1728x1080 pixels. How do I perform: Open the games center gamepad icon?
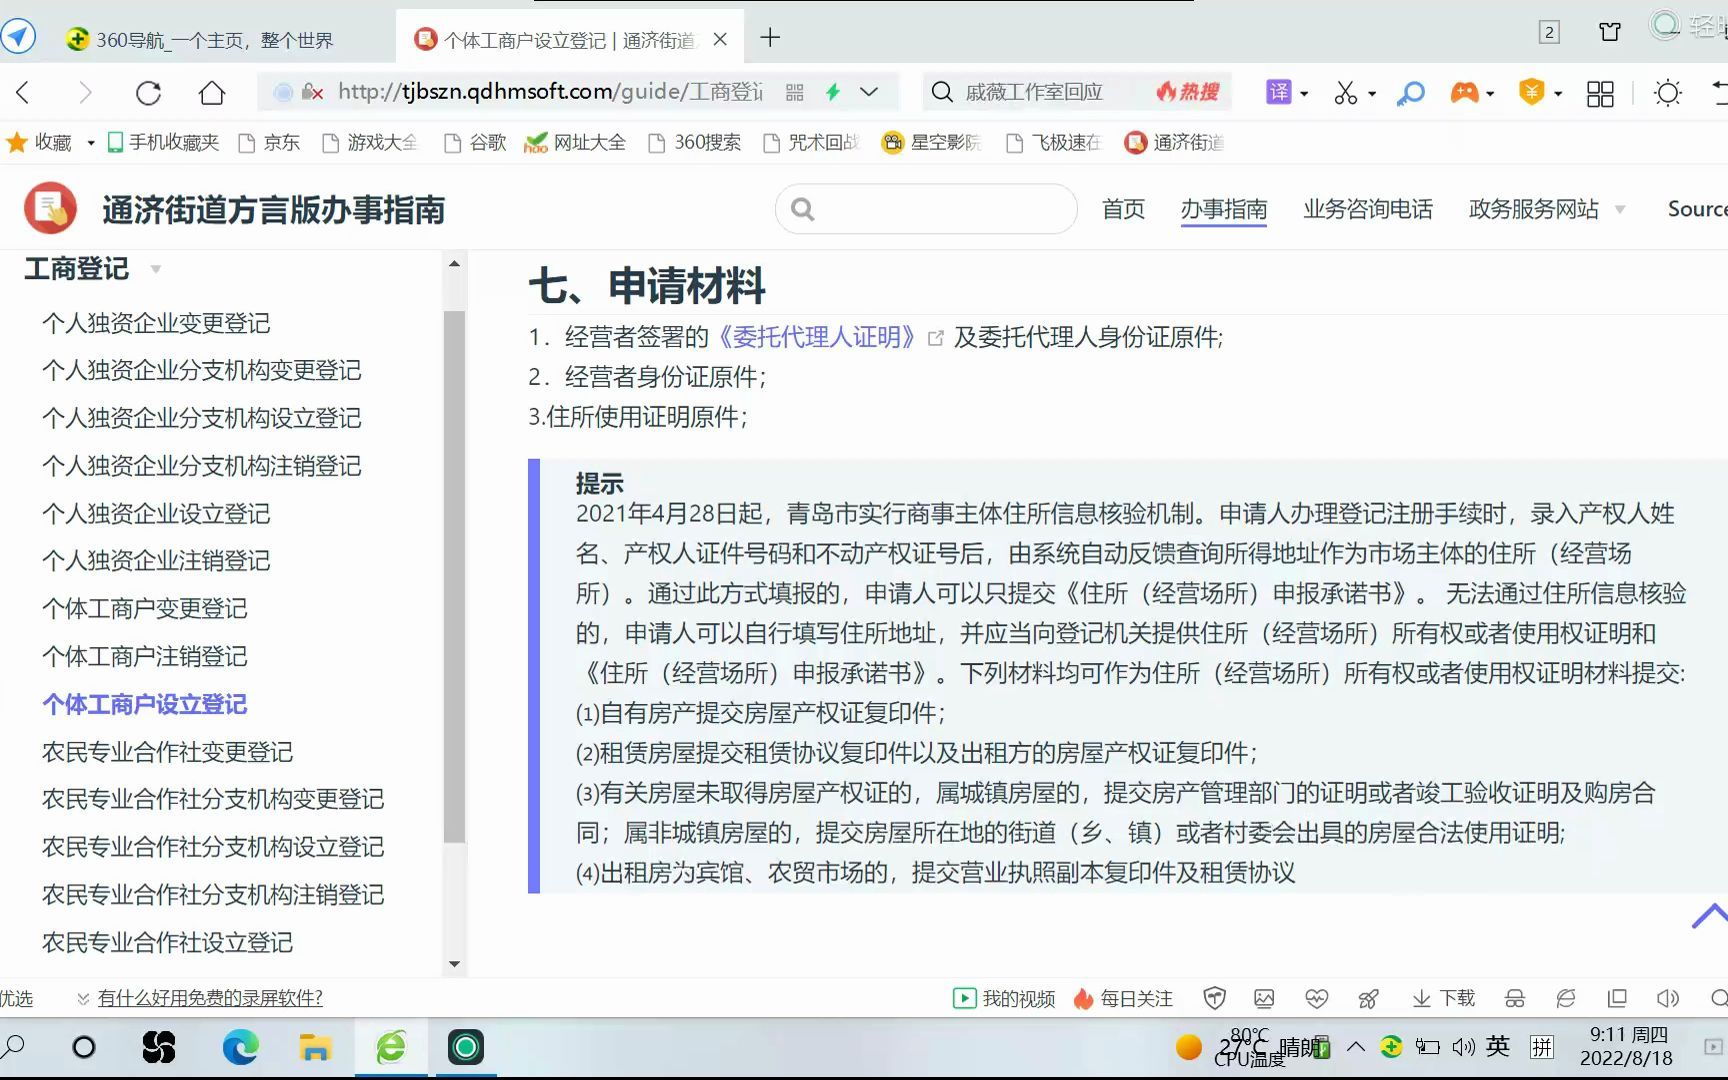coord(1465,92)
